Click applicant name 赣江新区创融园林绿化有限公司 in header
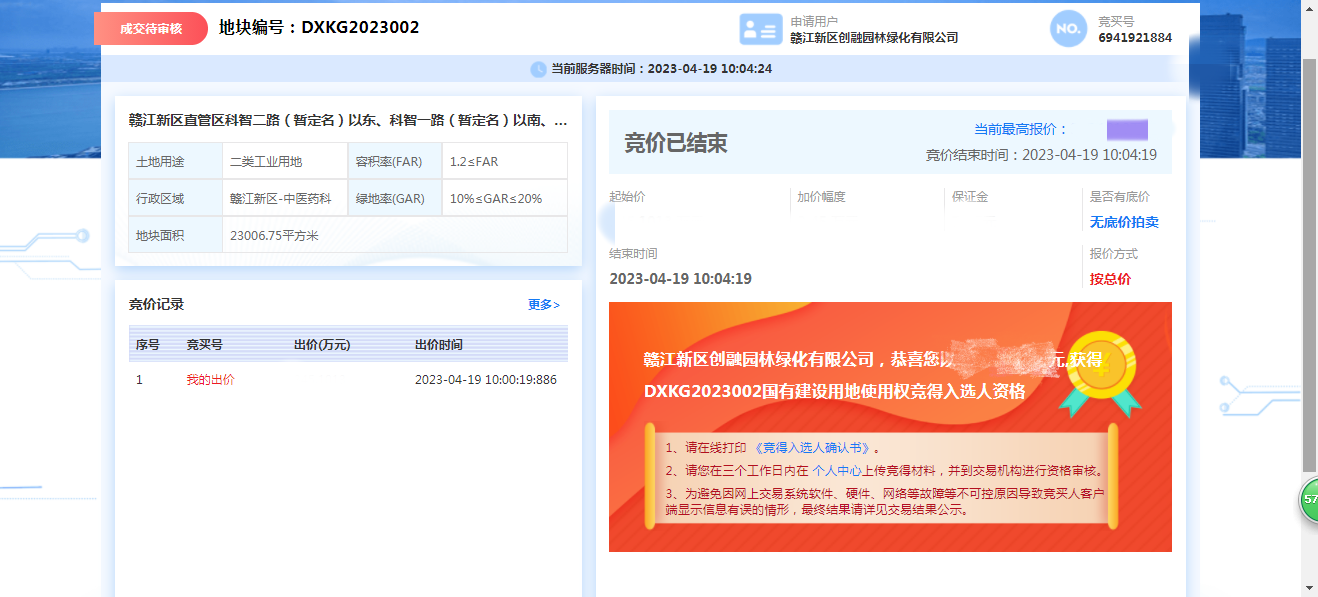 (x=874, y=38)
